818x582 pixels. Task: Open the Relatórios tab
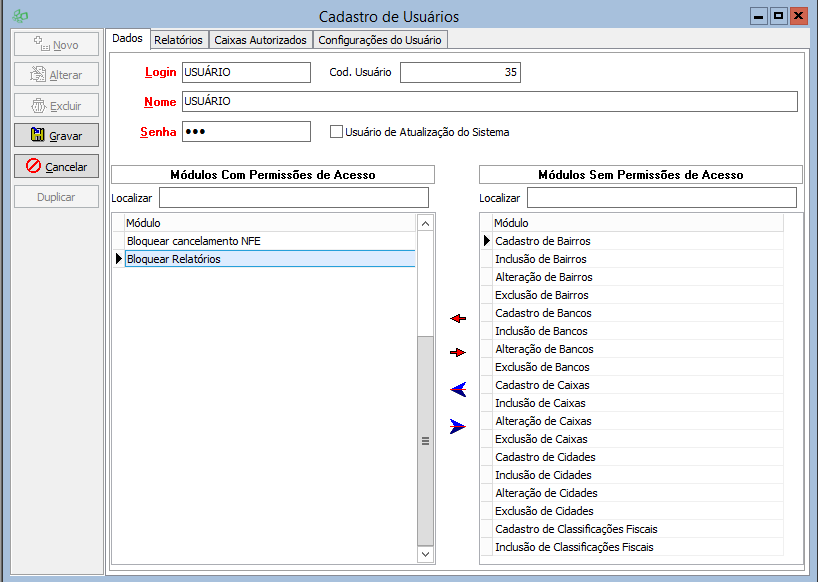[x=179, y=40]
